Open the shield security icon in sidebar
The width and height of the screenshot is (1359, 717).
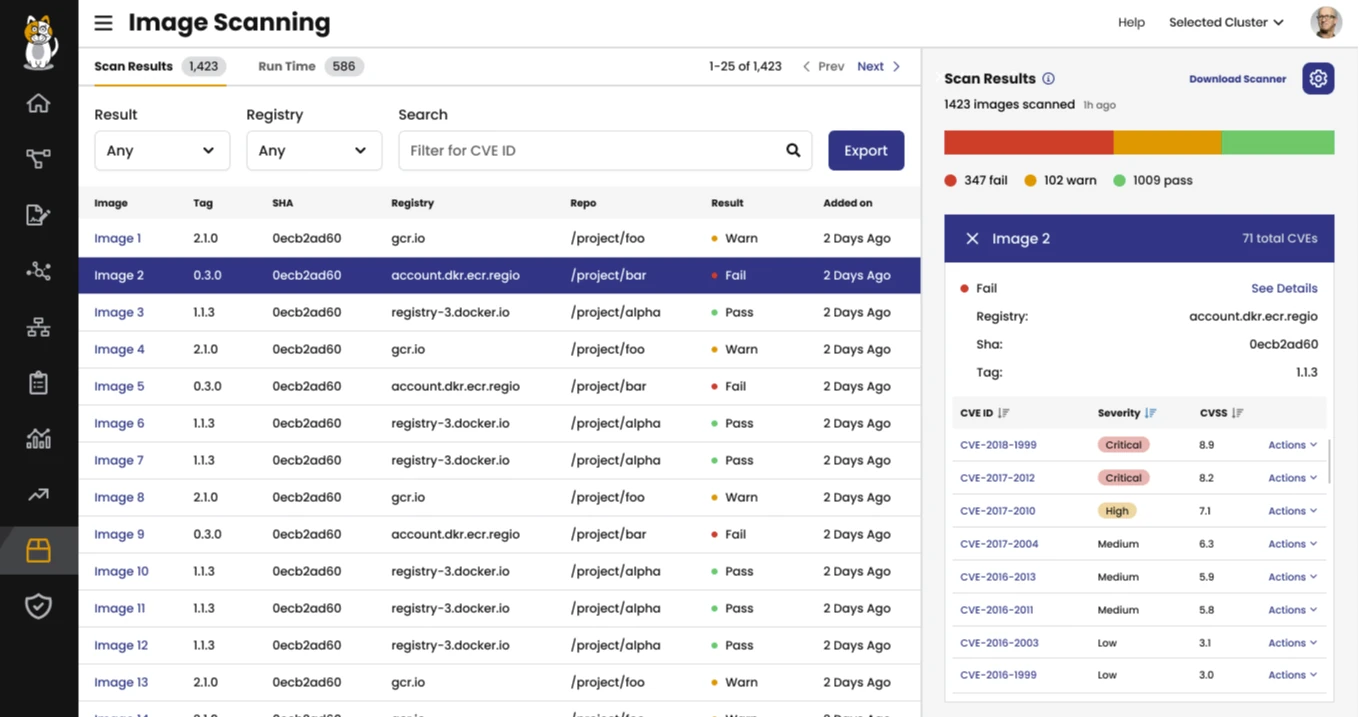38,606
